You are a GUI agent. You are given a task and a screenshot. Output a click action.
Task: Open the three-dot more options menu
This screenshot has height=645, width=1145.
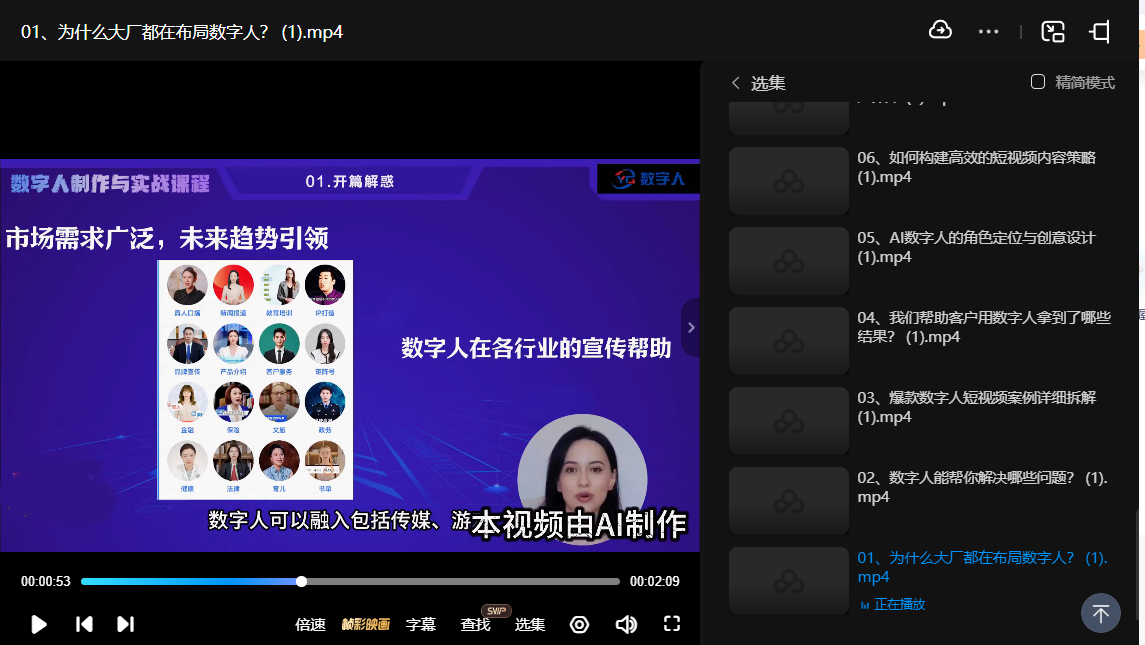click(x=989, y=31)
